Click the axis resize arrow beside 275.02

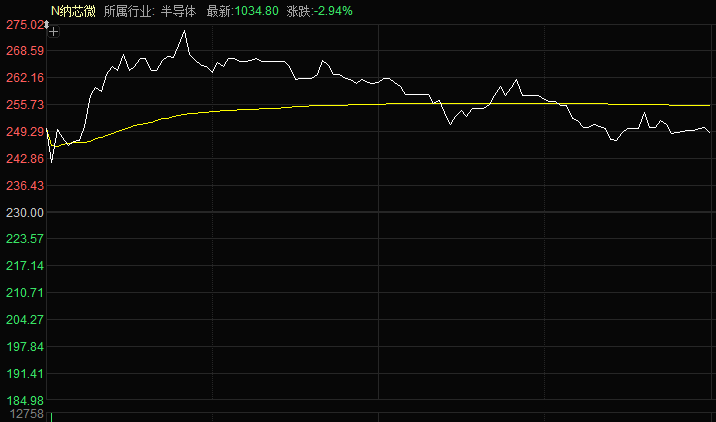tap(46, 24)
